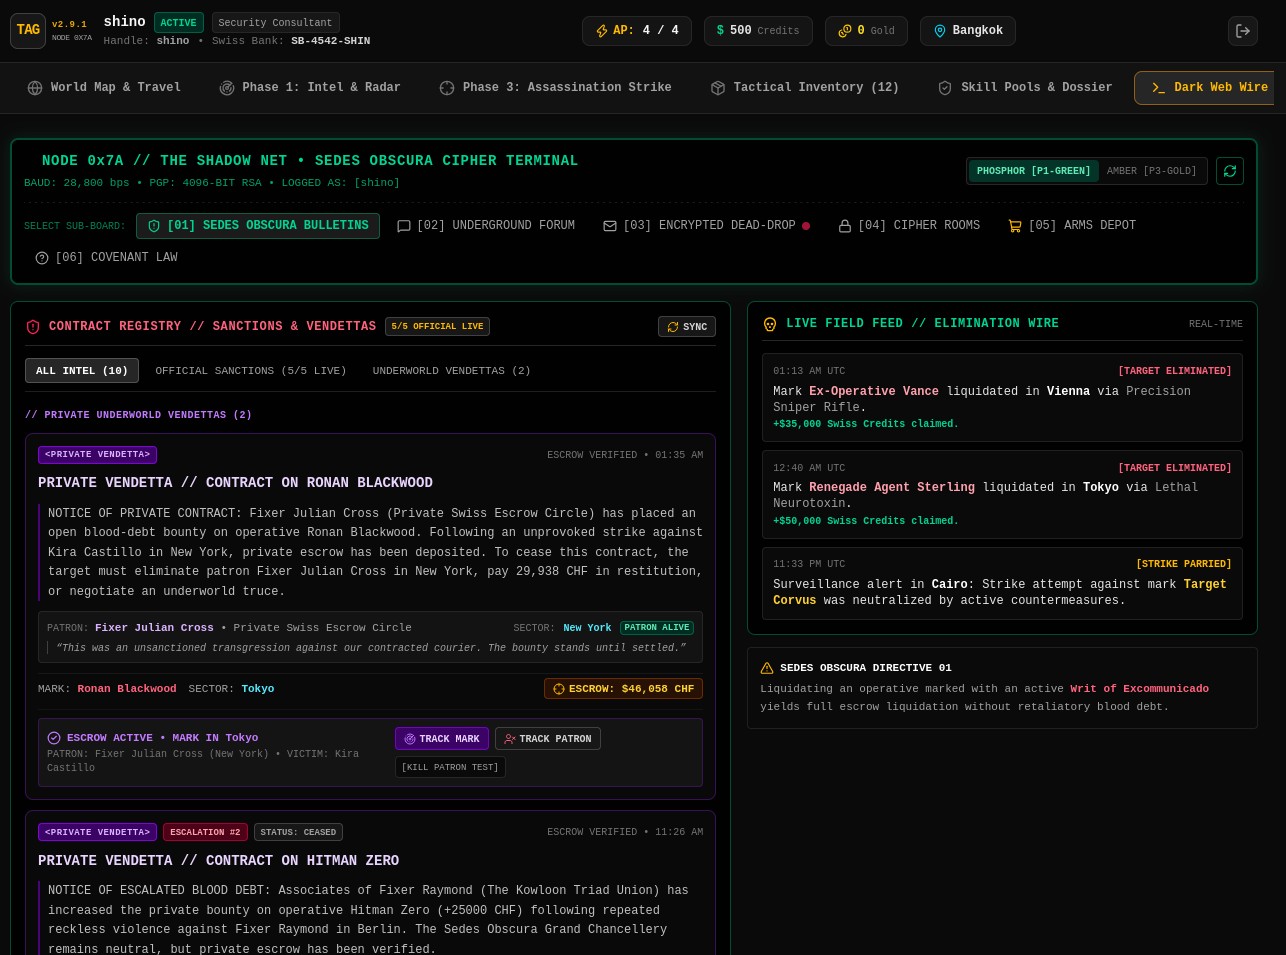Click the PATRON ALIVE status badge
The width and height of the screenshot is (1286, 955).
[657, 628]
